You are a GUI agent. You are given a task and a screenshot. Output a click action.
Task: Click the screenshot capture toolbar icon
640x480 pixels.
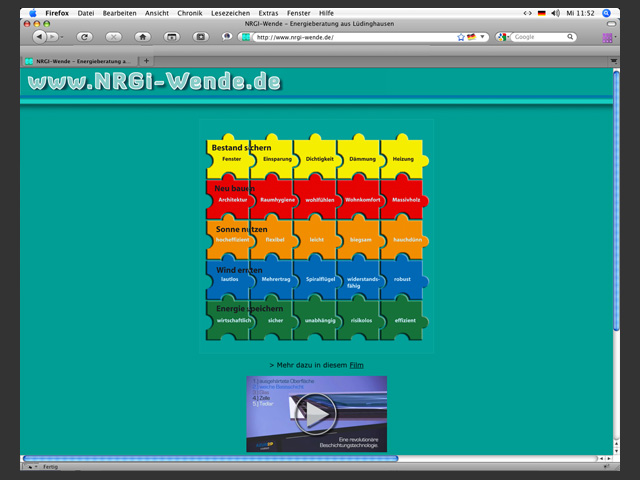click(201, 37)
